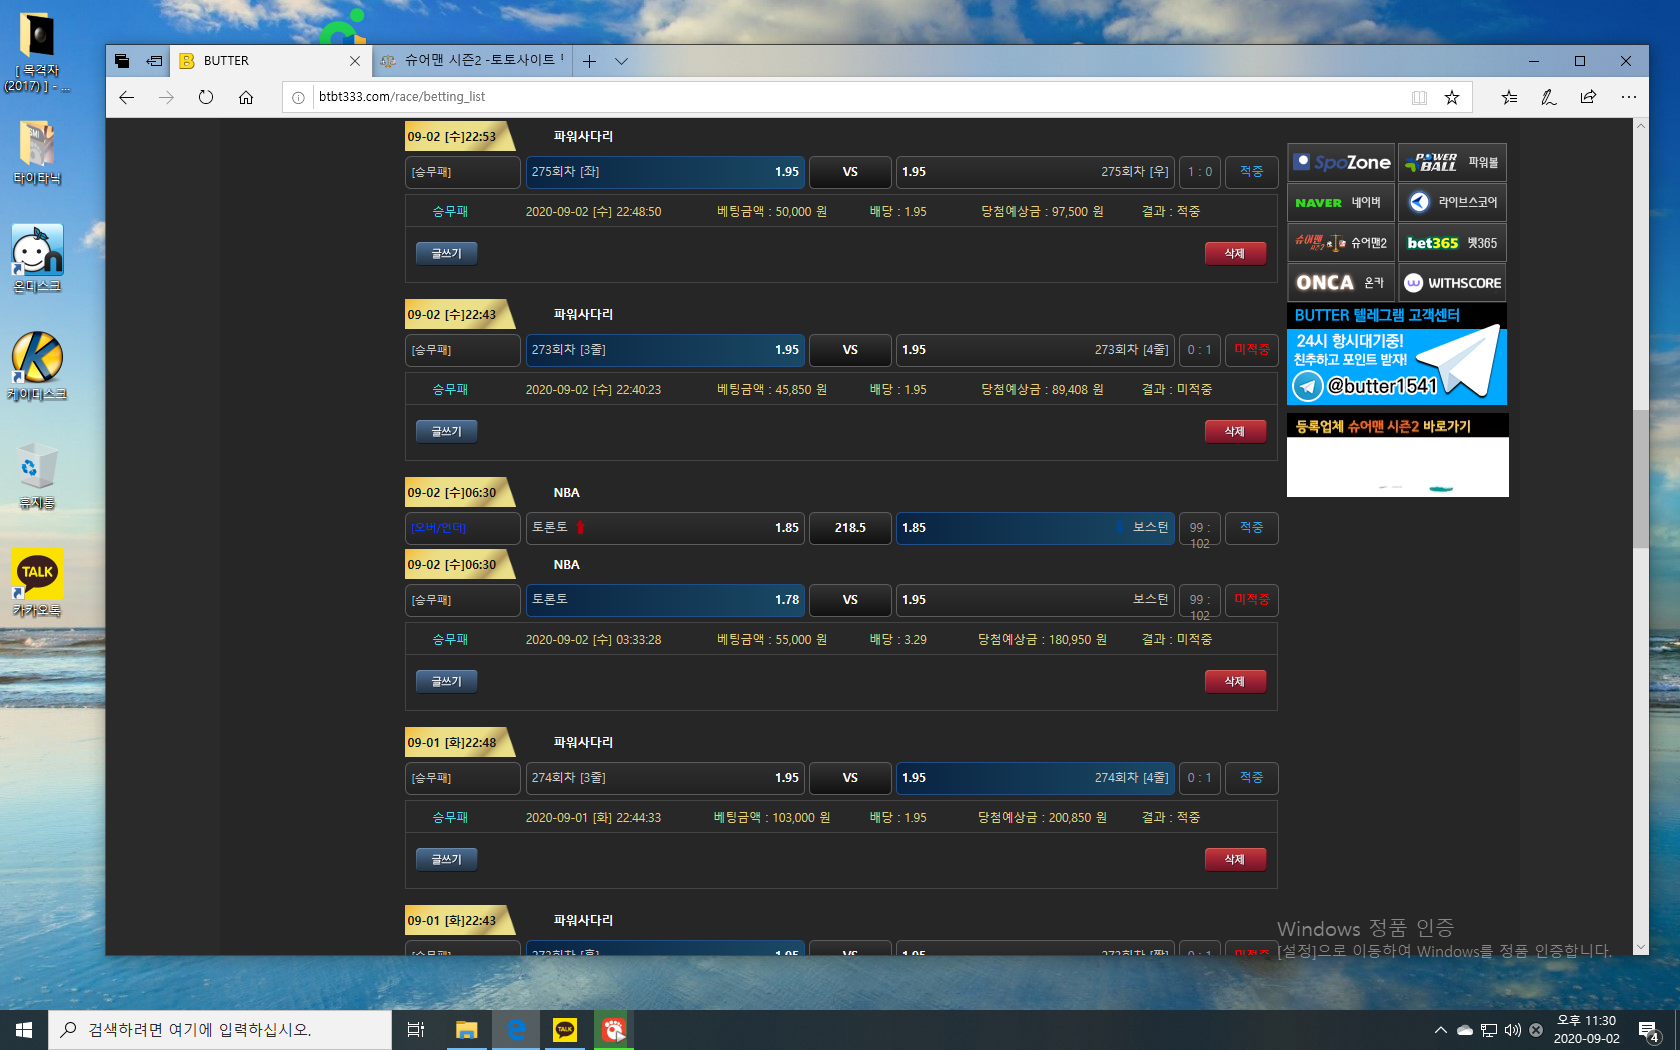The height and width of the screenshot is (1050, 1680).
Task: Open the bet365 banner link
Action: coord(1452,243)
